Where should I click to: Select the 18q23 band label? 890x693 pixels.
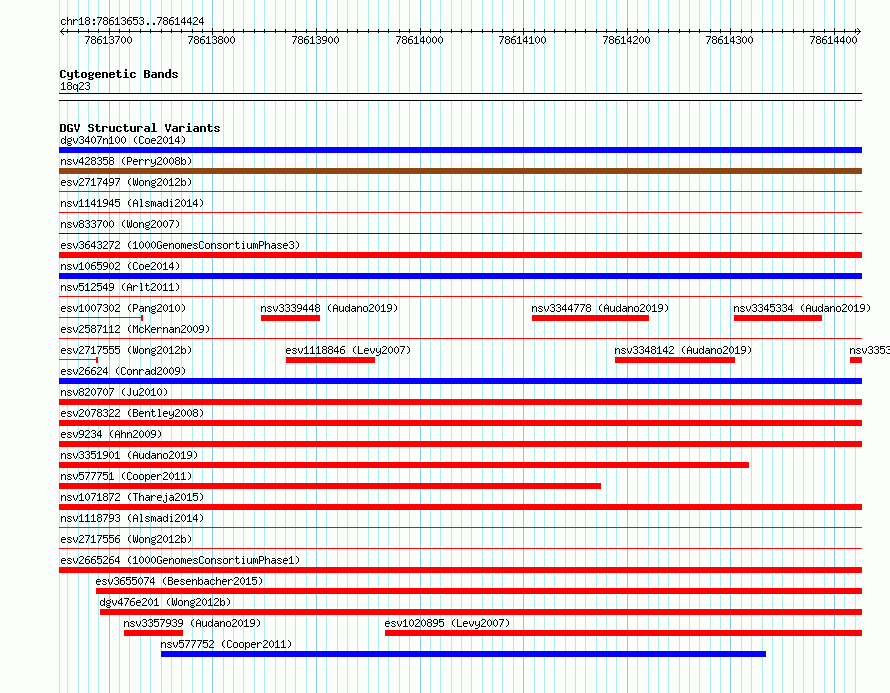point(75,86)
